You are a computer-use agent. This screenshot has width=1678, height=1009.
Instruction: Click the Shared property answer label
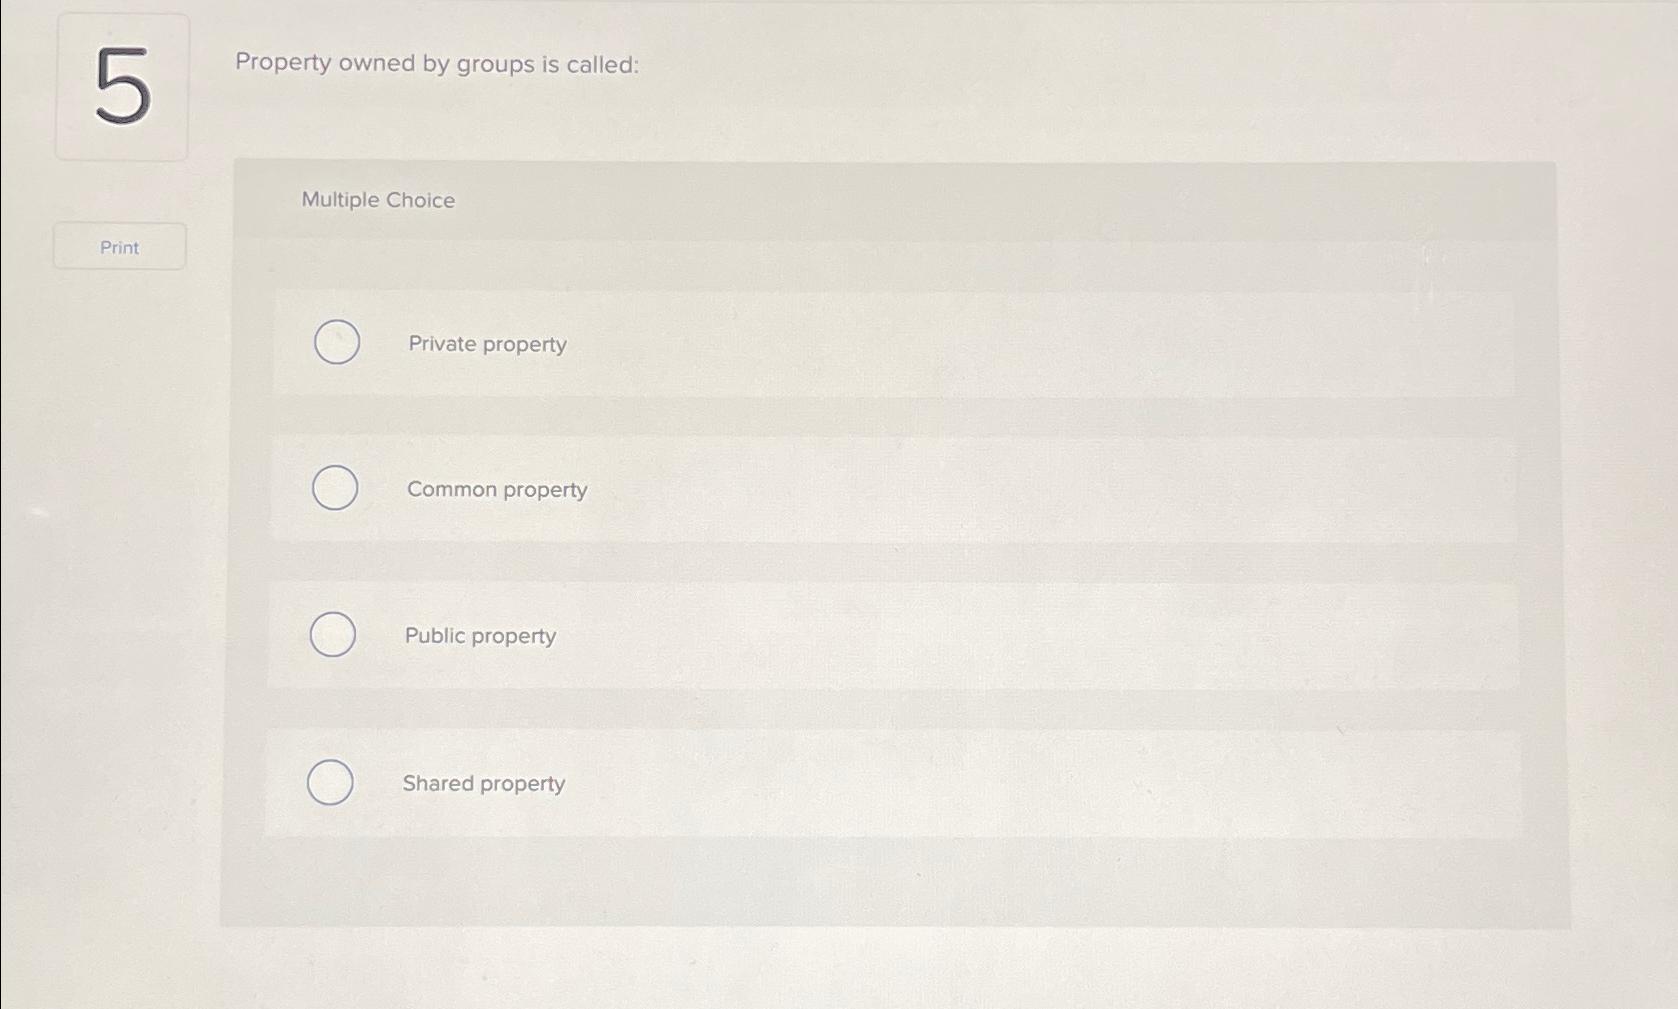483,783
